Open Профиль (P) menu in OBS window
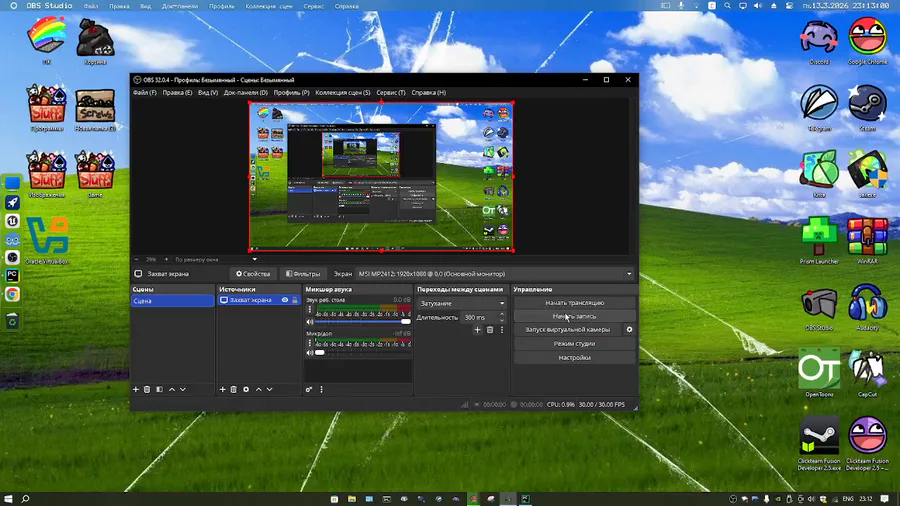This screenshot has width=900, height=506. point(292,92)
